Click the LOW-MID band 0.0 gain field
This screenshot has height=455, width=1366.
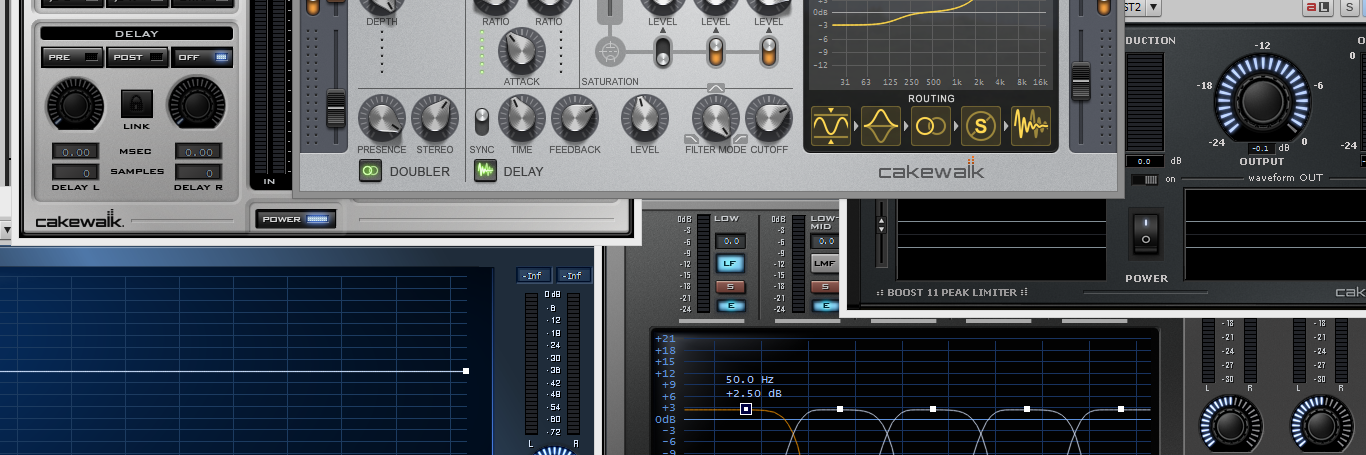825,241
